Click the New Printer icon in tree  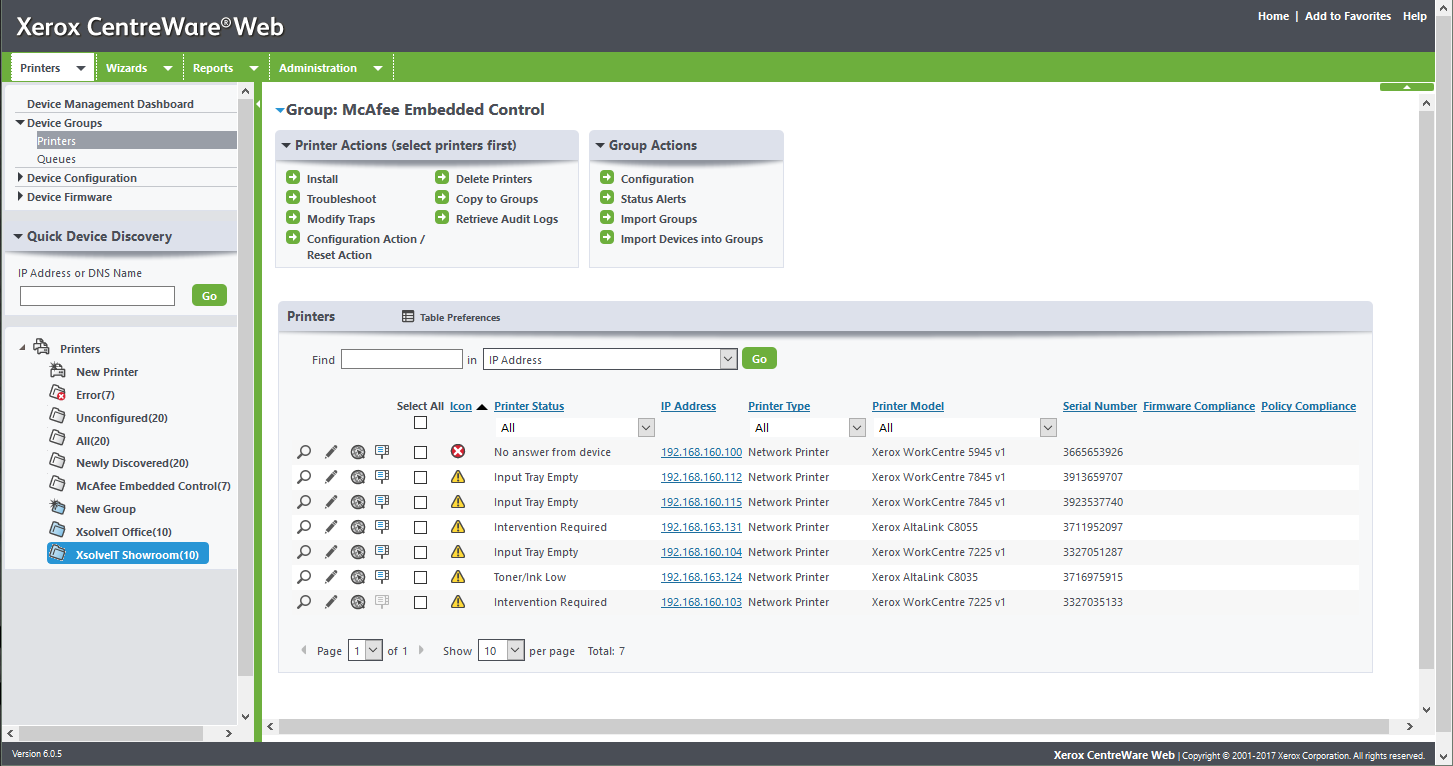pyautogui.click(x=58, y=371)
